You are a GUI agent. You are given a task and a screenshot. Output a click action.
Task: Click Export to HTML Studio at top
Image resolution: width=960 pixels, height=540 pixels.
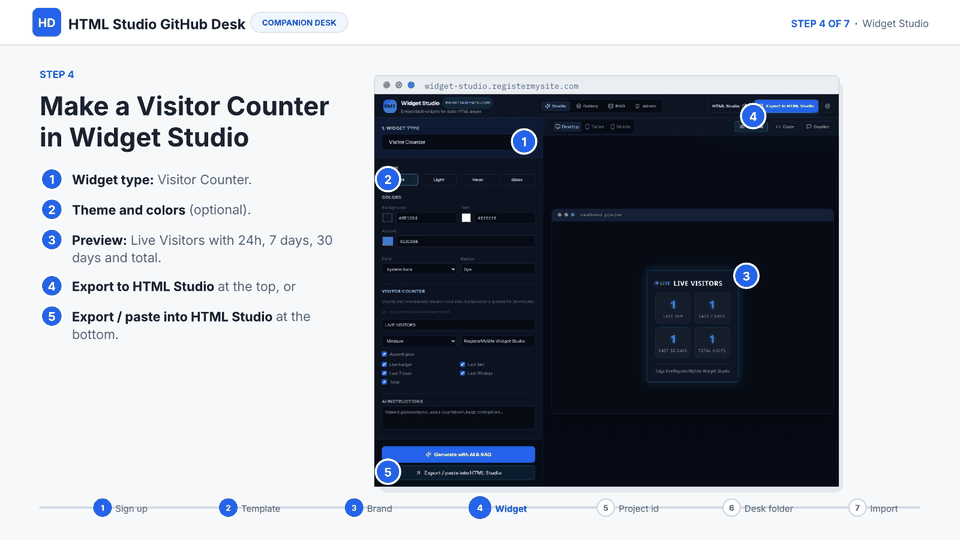click(x=787, y=106)
